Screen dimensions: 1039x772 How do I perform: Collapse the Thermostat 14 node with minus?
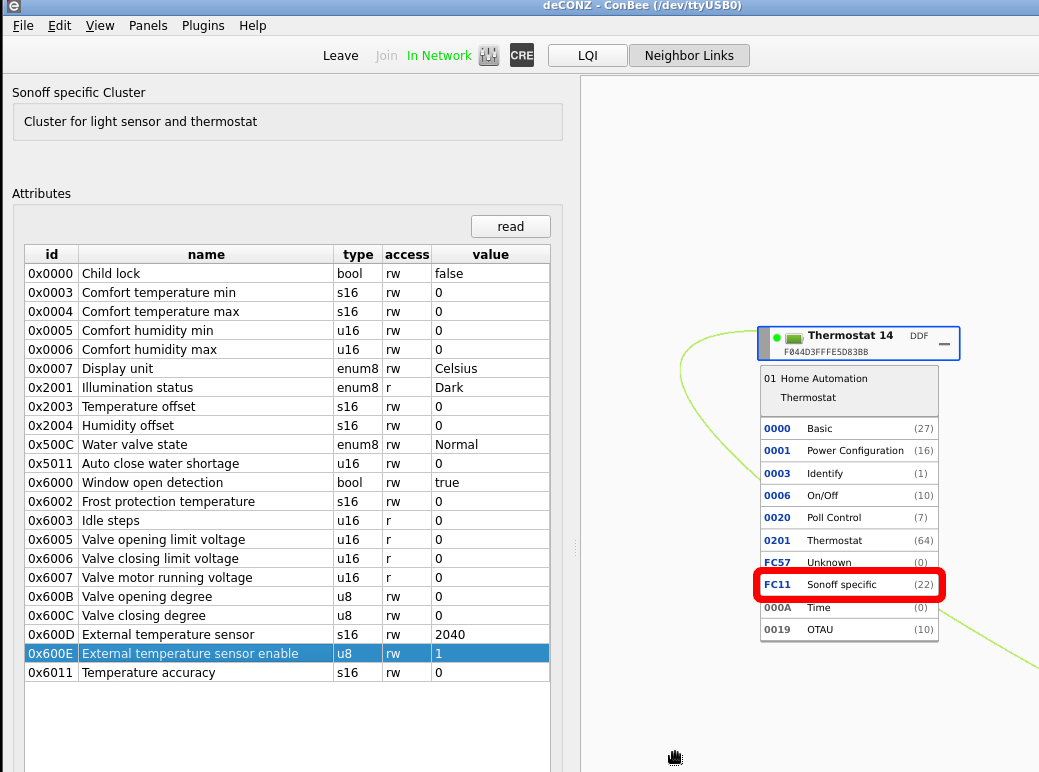click(944, 344)
